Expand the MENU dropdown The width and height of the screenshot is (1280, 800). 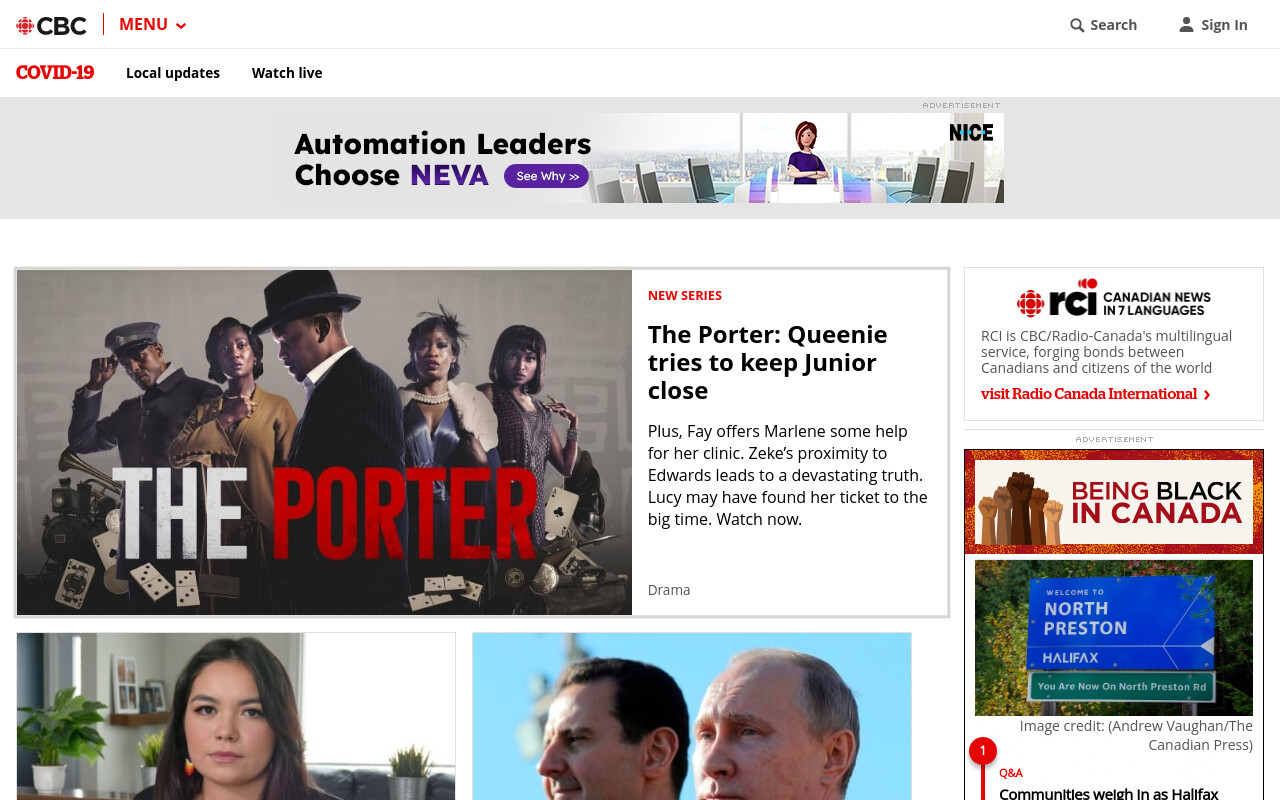point(152,24)
